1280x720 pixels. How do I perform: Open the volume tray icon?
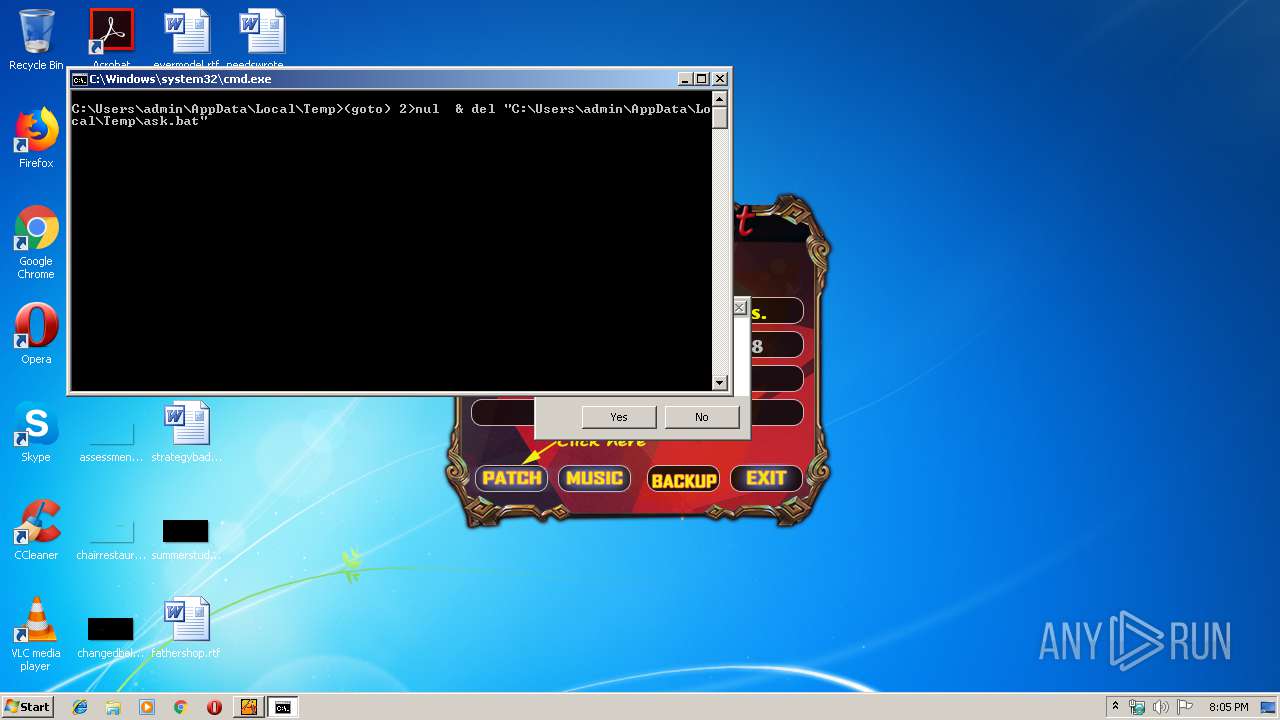point(1161,707)
